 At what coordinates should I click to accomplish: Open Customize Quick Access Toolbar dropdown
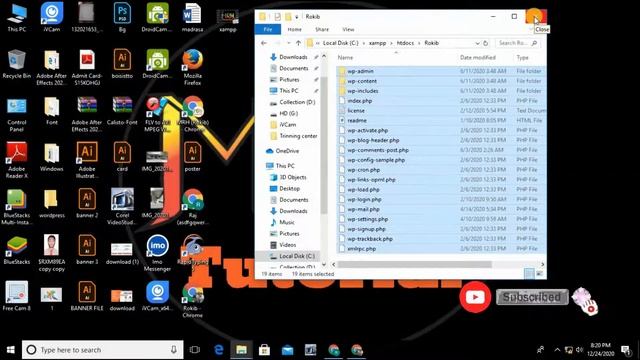point(297,17)
